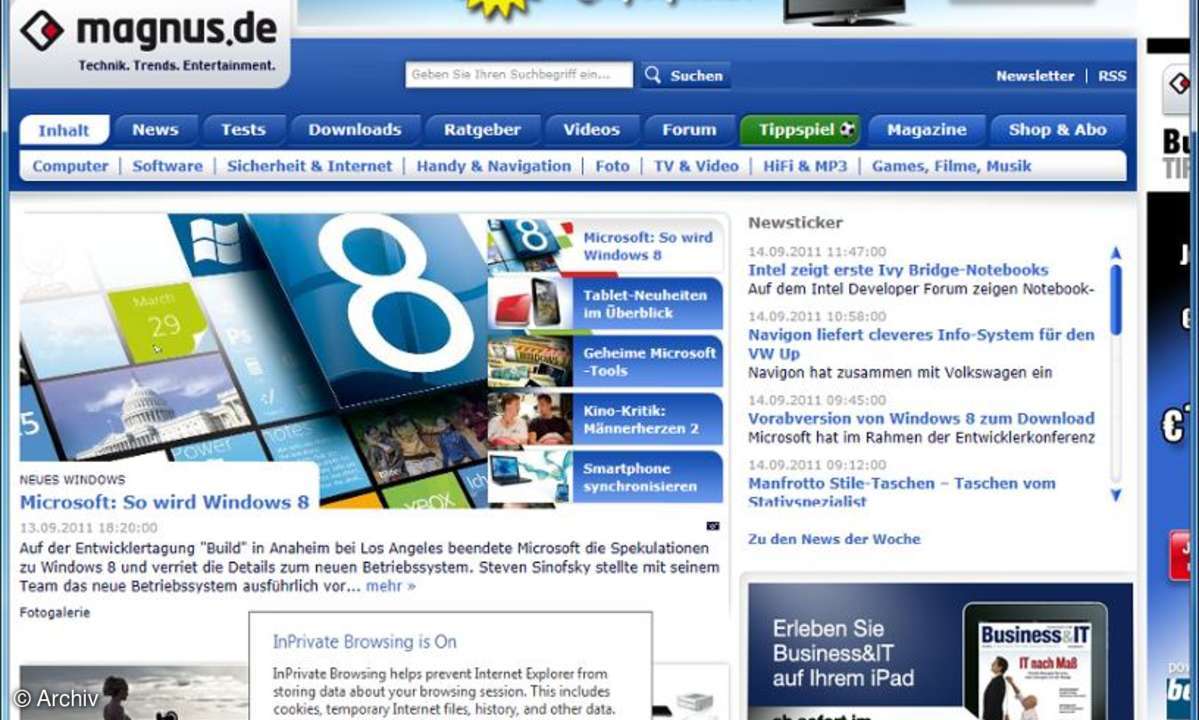Choose Foto category
This screenshot has height=720, width=1199.
pyautogui.click(x=612, y=166)
